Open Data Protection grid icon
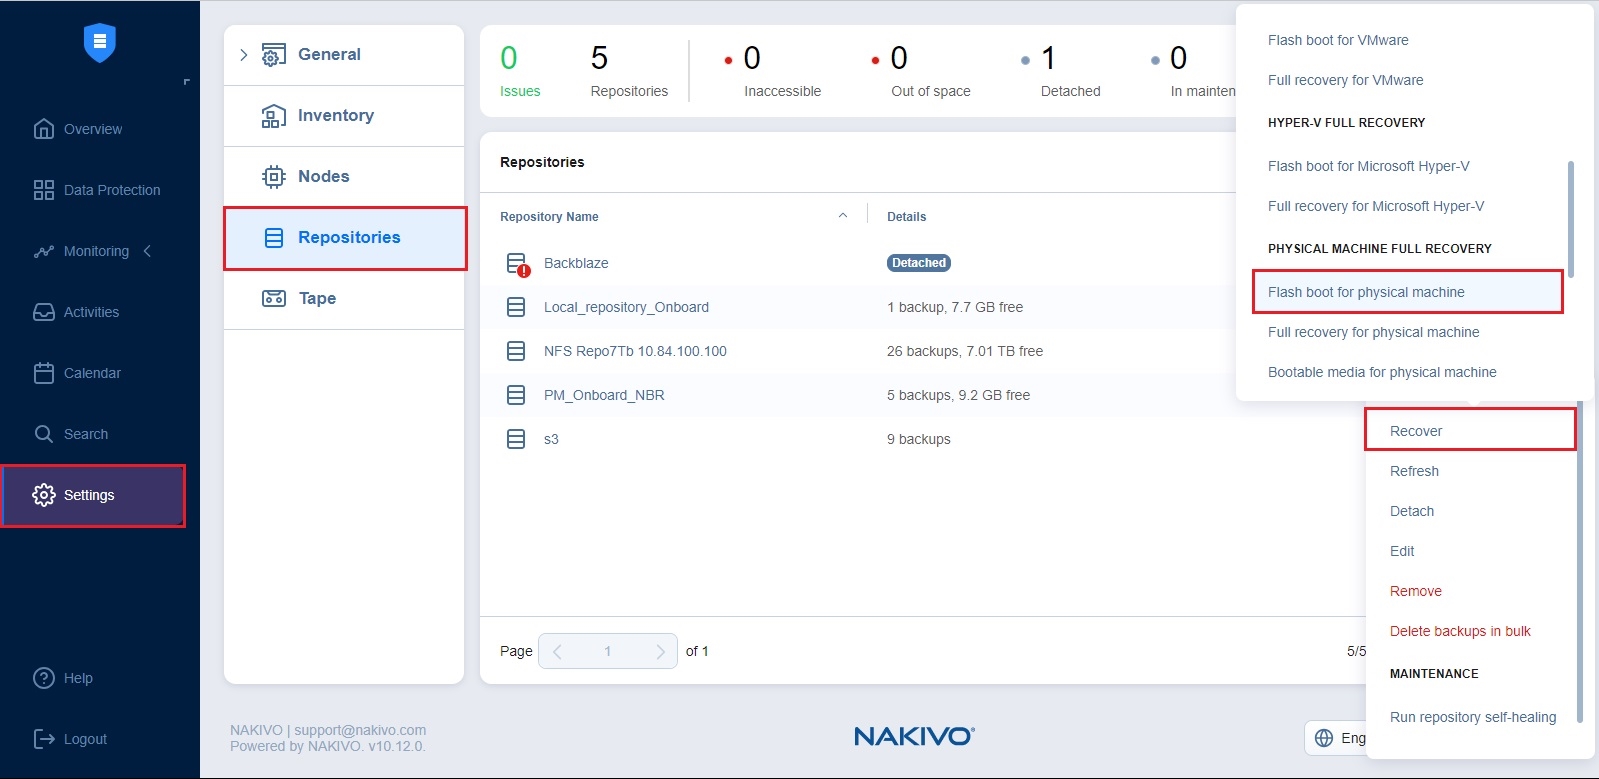 [43, 190]
